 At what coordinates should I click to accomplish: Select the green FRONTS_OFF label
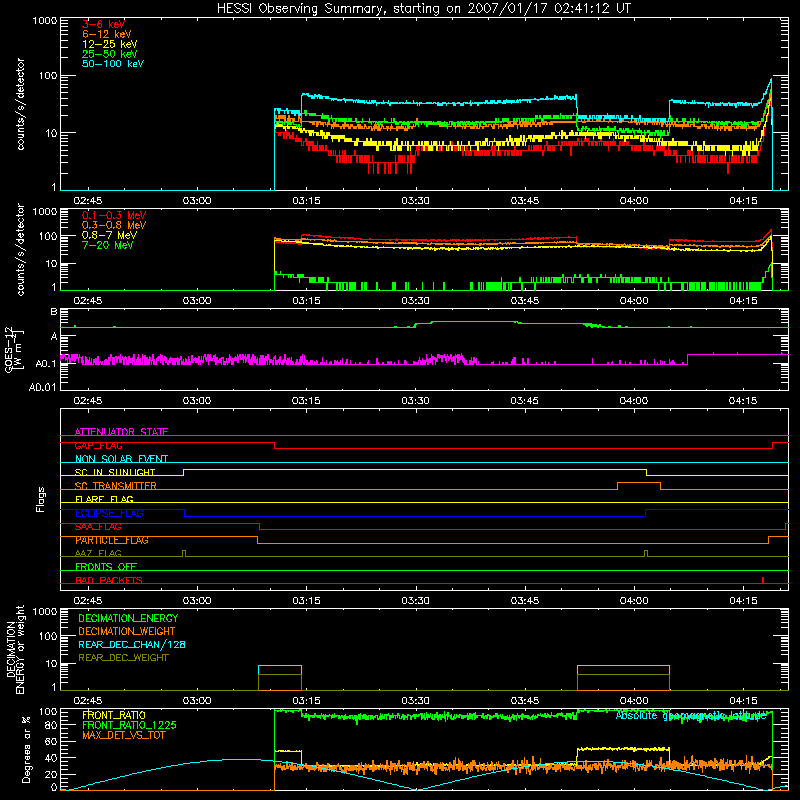[x=106, y=567]
